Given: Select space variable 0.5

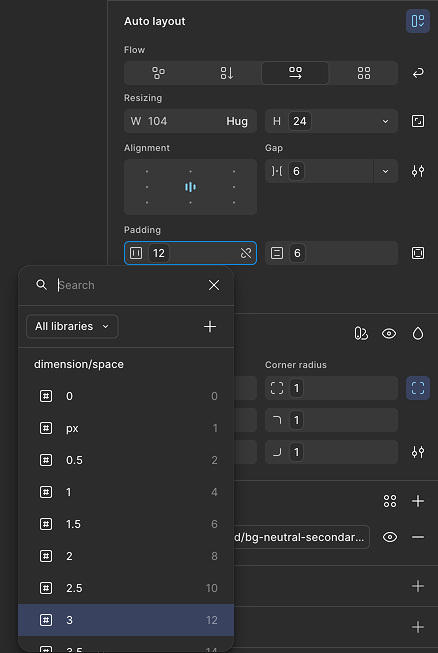Looking at the screenshot, I should pos(126,460).
